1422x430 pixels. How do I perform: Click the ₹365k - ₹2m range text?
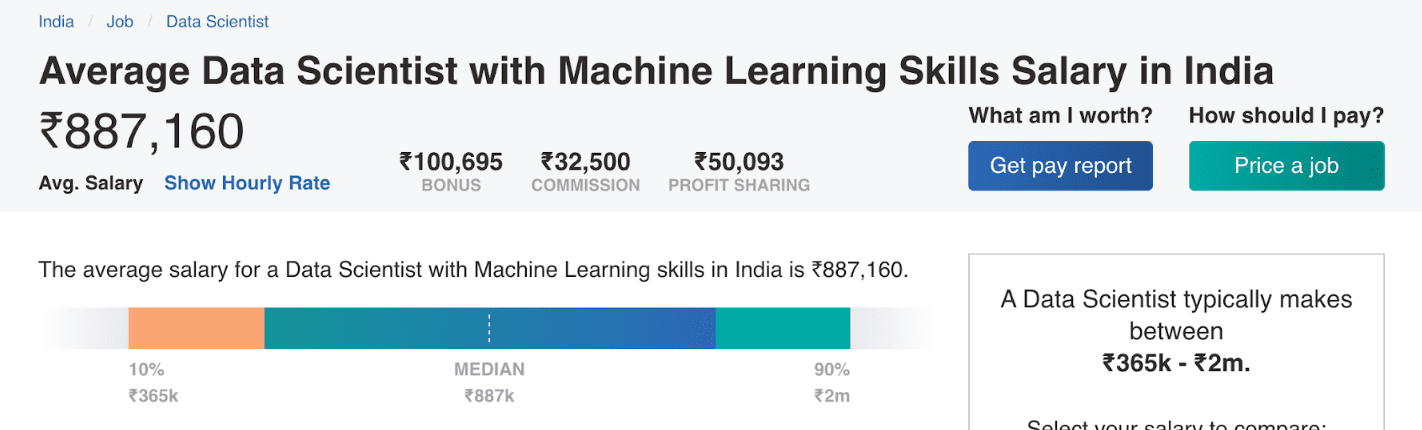(x=1176, y=363)
